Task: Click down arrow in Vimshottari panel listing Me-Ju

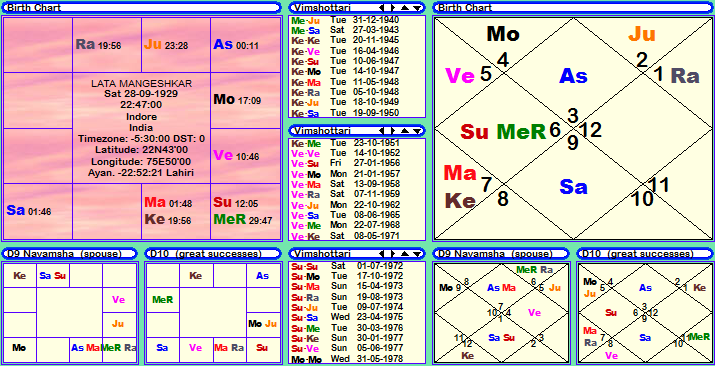Action: 416,8
